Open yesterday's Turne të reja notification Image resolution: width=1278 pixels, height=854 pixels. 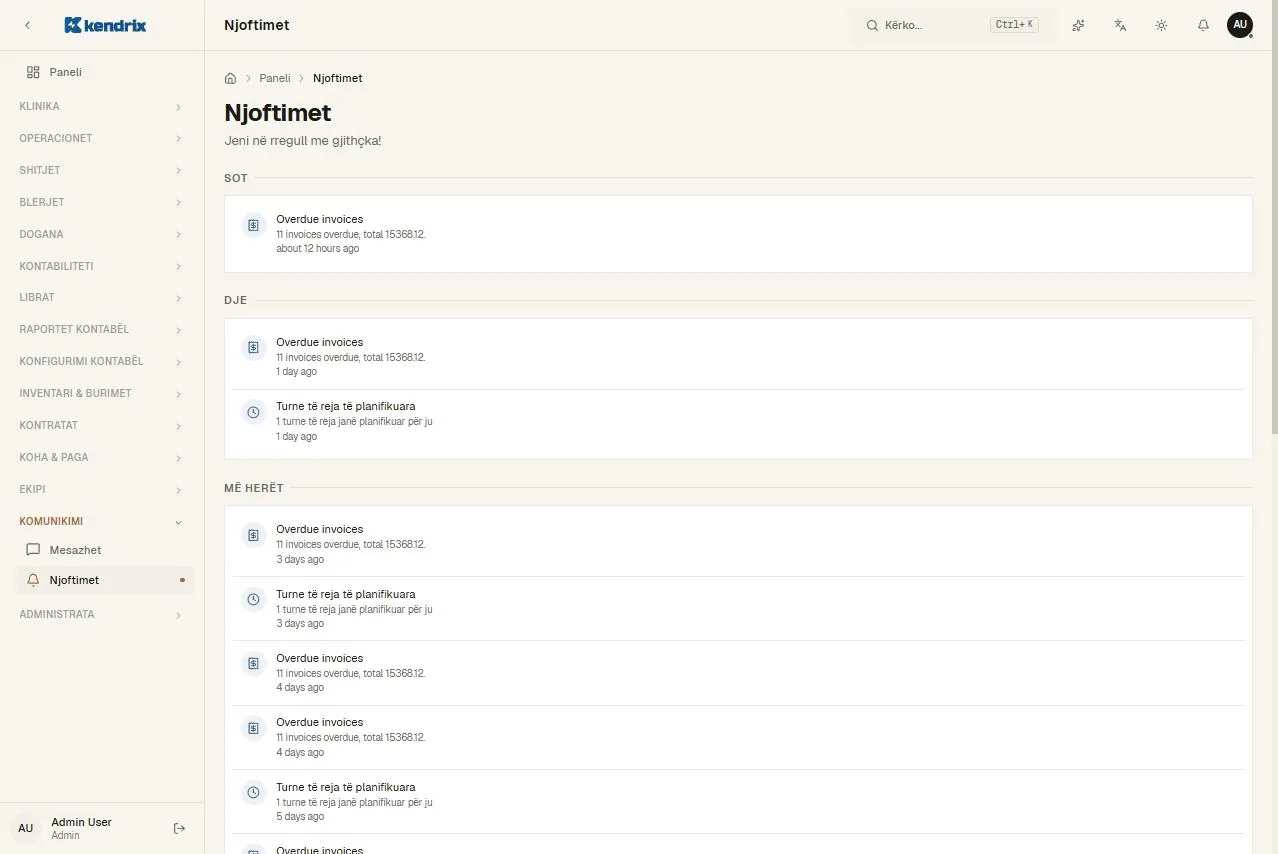point(738,421)
